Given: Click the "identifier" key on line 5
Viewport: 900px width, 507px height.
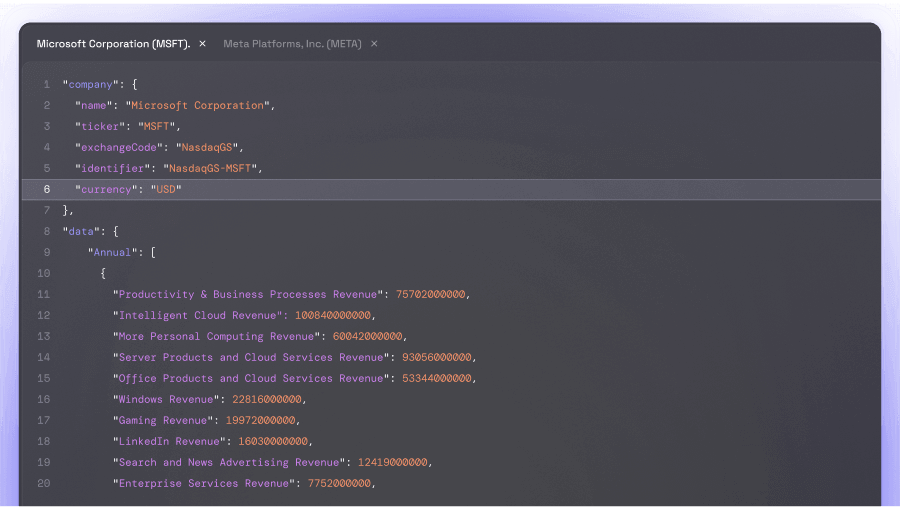Looking at the screenshot, I should [112, 168].
